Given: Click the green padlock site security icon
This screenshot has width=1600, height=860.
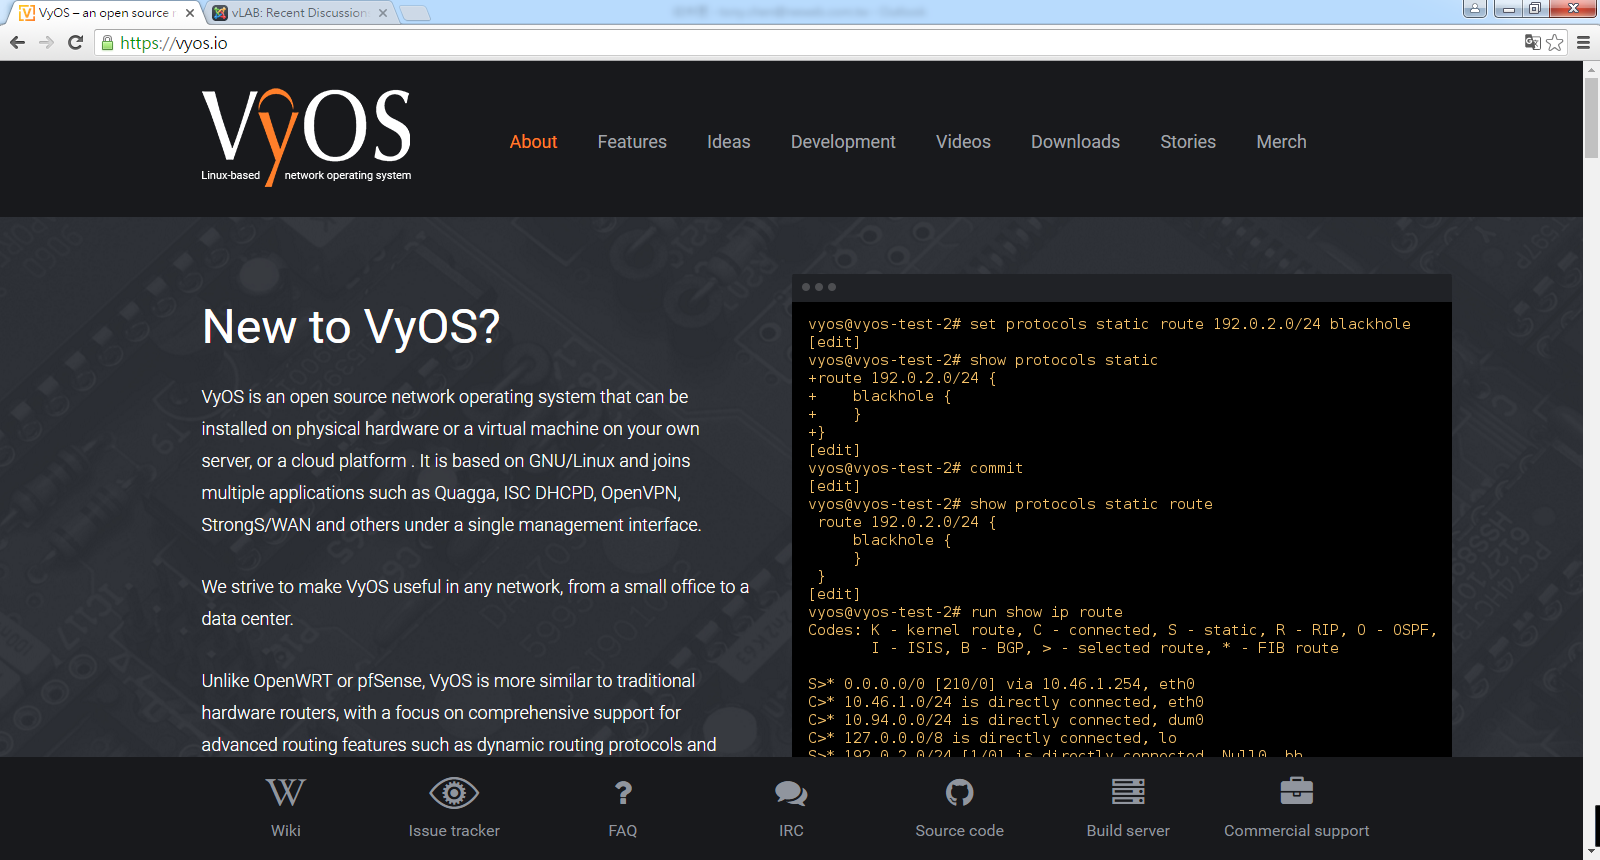Looking at the screenshot, I should pos(108,43).
